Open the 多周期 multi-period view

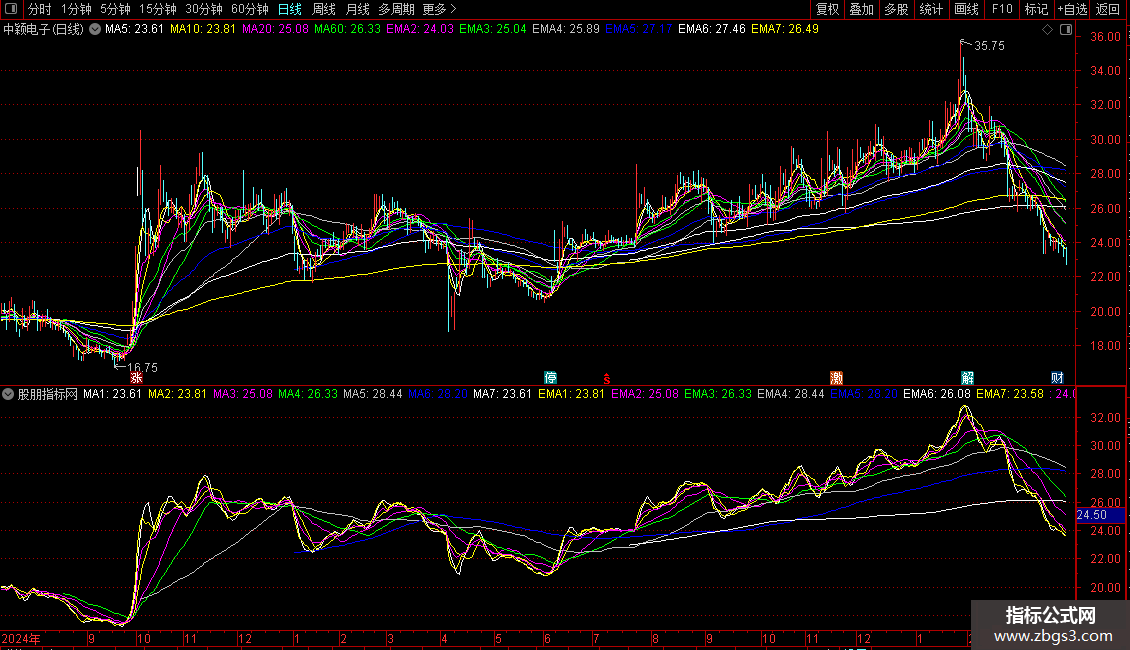tap(396, 9)
